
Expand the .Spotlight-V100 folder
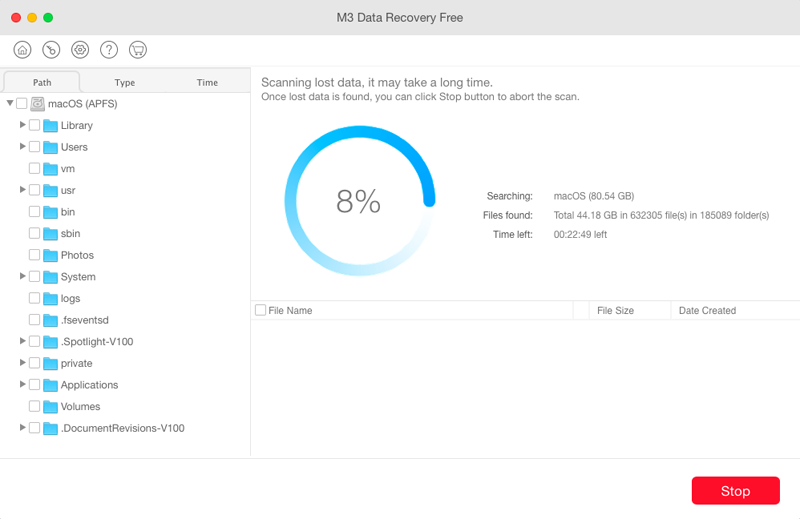(x=22, y=341)
